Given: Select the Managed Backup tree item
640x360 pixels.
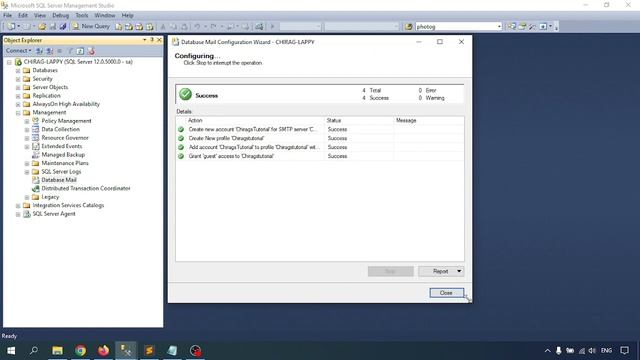Looking at the screenshot, I should tap(63, 155).
